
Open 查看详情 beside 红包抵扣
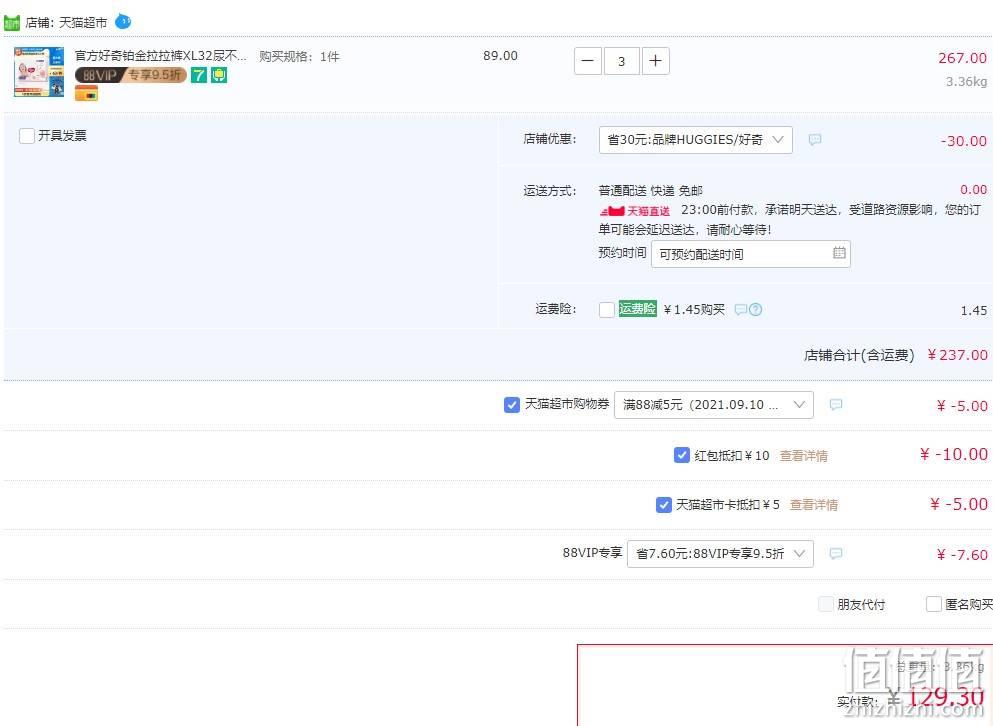[803, 455]
